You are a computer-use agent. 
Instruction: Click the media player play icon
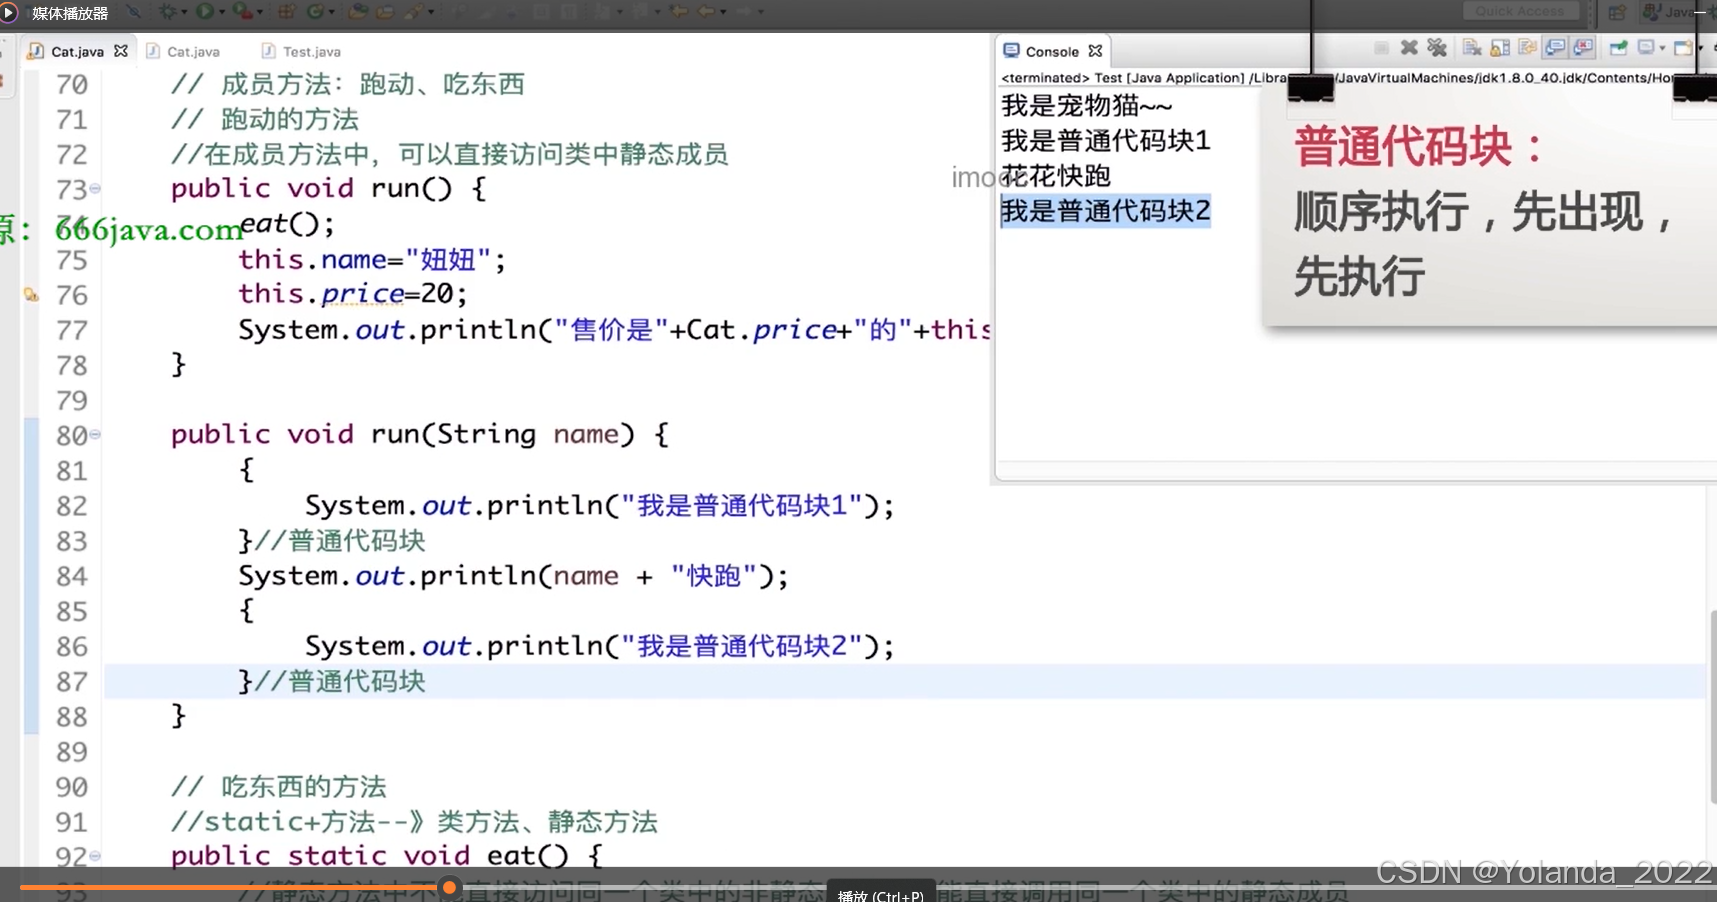point(9,13)
